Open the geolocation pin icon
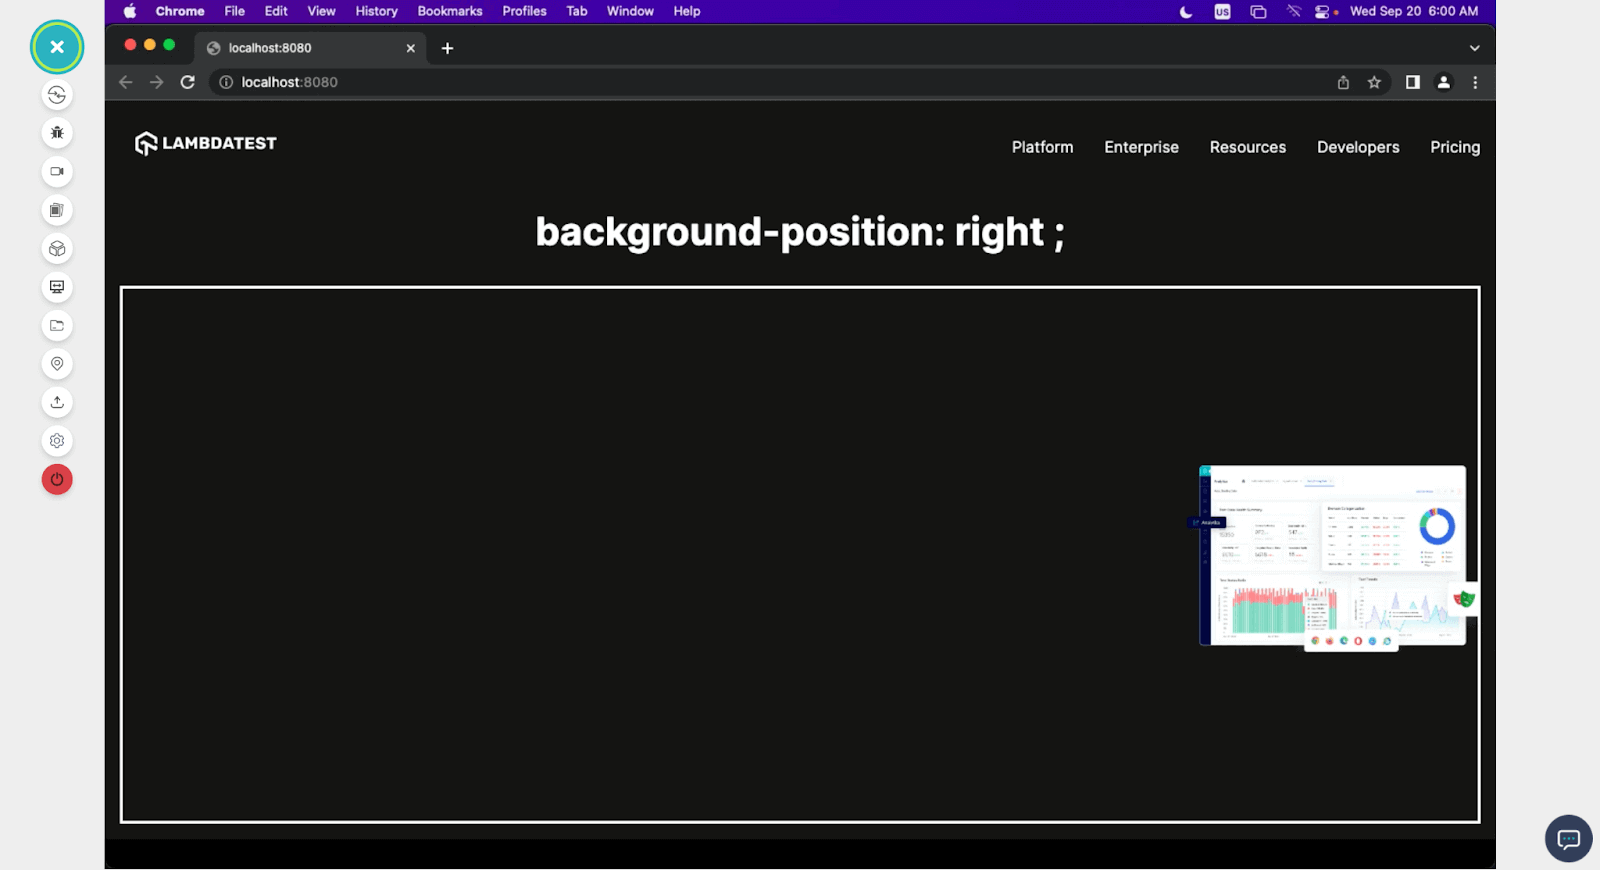Image resolution: width=1600 pixels, height=870 pixels. [57, 364]
